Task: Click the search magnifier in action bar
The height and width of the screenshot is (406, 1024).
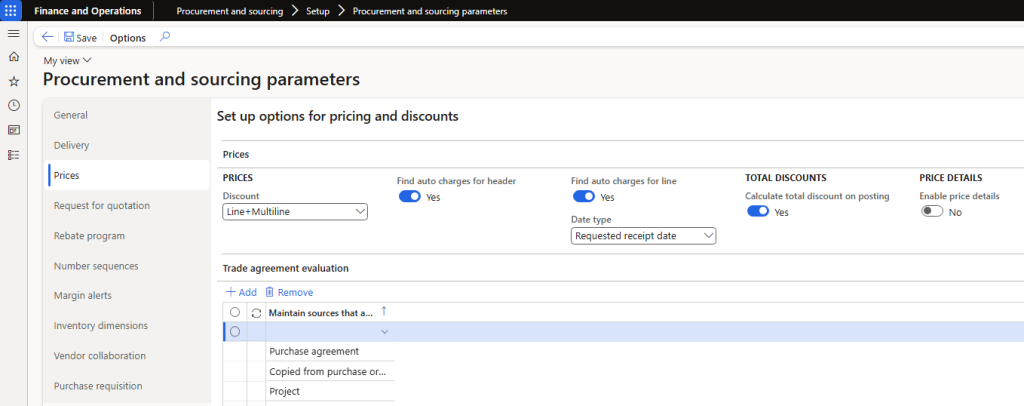Action: pyautogui.click(x=165, y=37)
